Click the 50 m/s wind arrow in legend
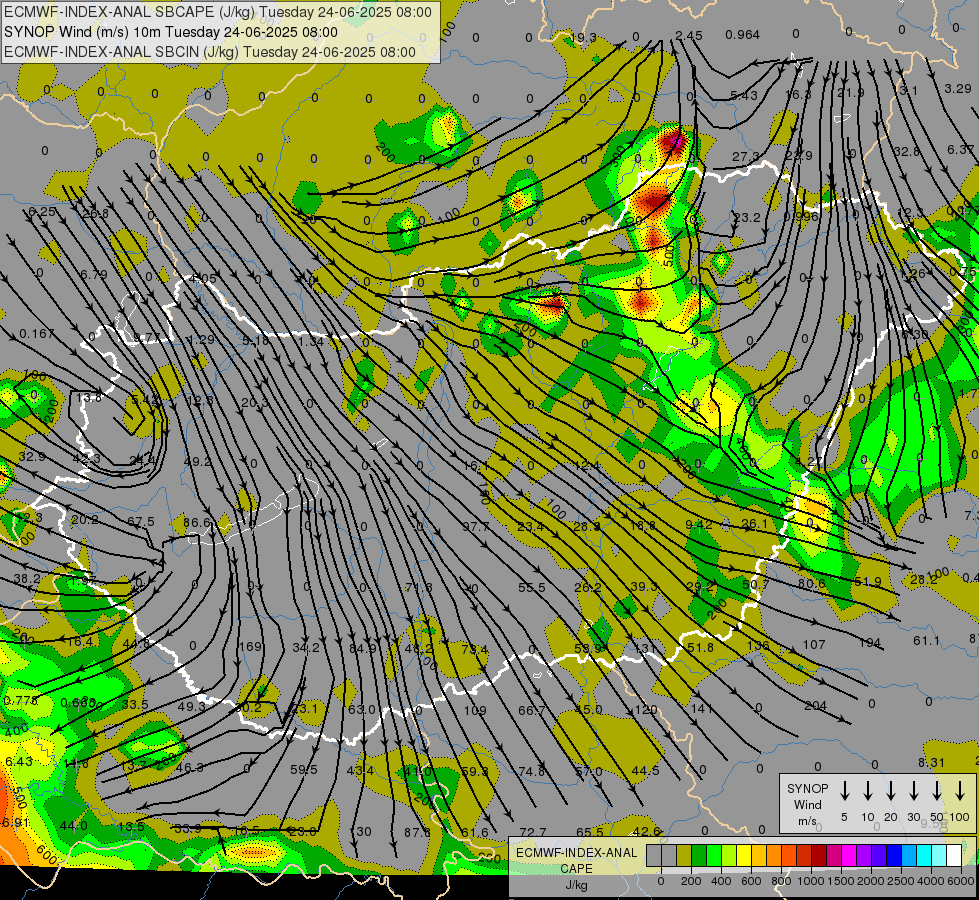The width and height of the screenshot is (979, 900). [x=937, y=790]
